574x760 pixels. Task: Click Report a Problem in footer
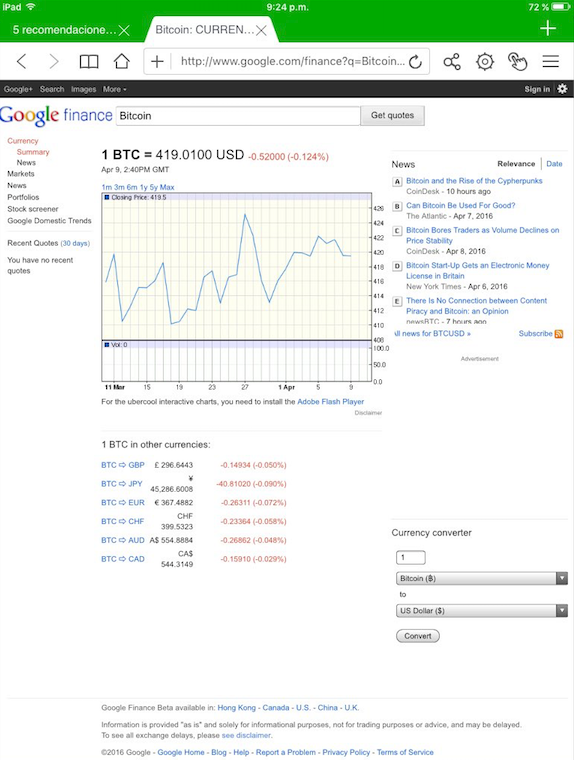(x=286, y=752)
